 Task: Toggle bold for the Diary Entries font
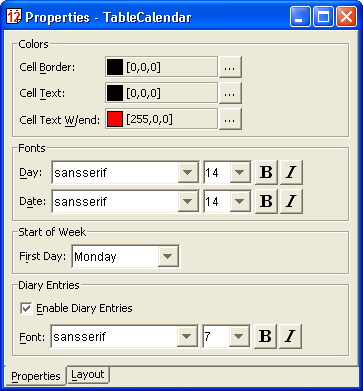265,336
